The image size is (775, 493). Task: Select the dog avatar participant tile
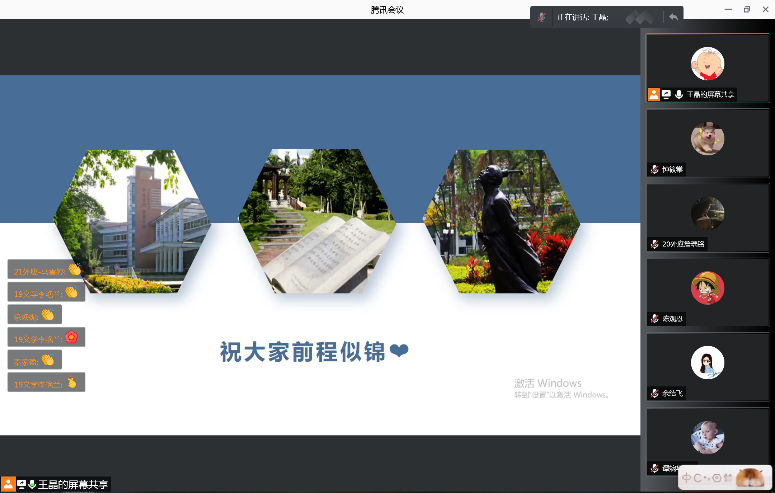click(707, 139)
